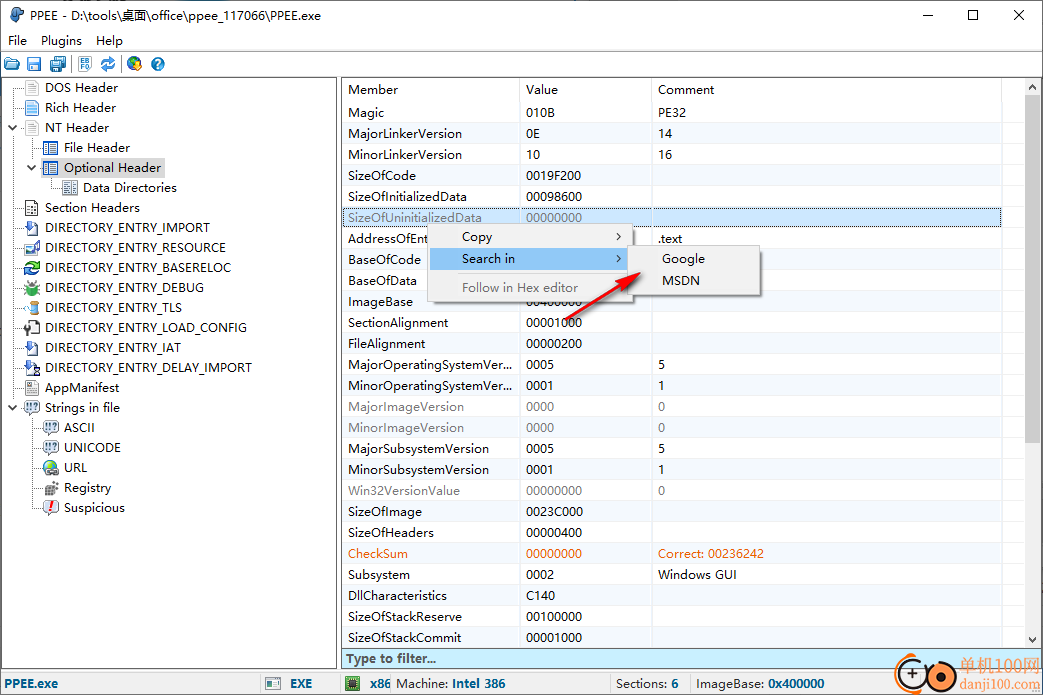Viewport: 1043px width, 695px height.
Task: Click the DIRECTORY_ENTRY_IAT icon
Action: coord(31,347)
